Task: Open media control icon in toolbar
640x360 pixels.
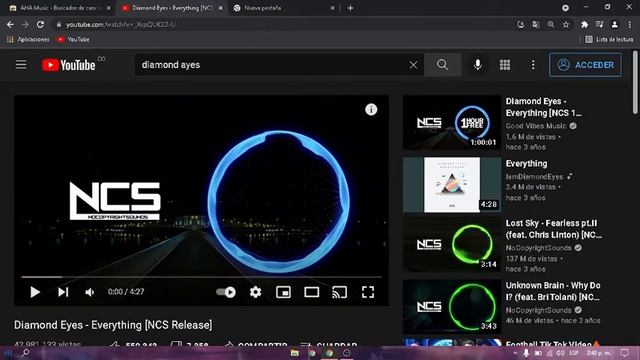Action: pos(599,24)
